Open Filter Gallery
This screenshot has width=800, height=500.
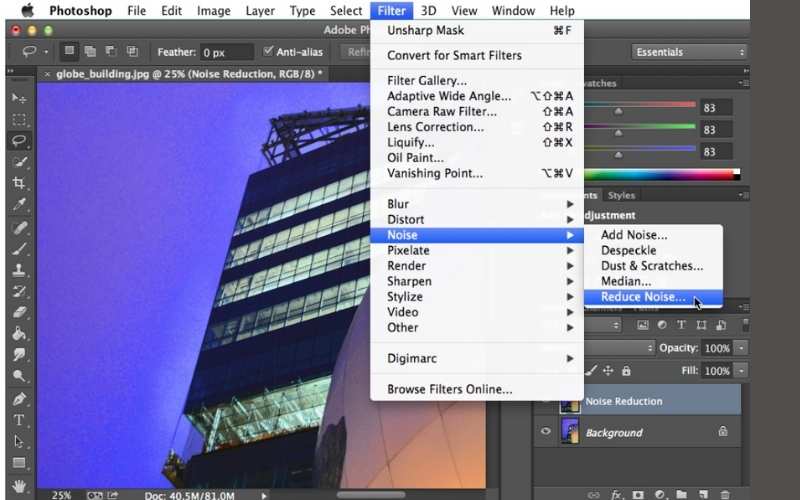tap(477, 81)
